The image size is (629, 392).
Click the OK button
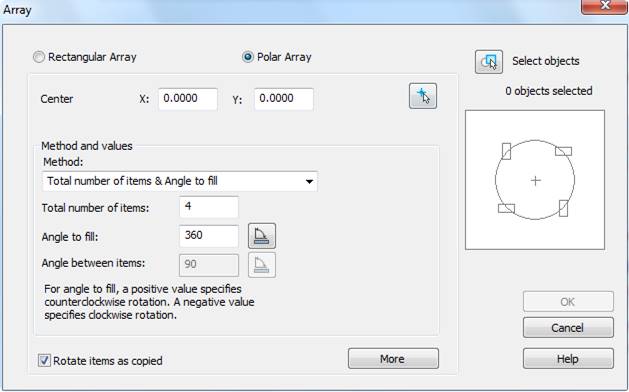pos(568,302)
